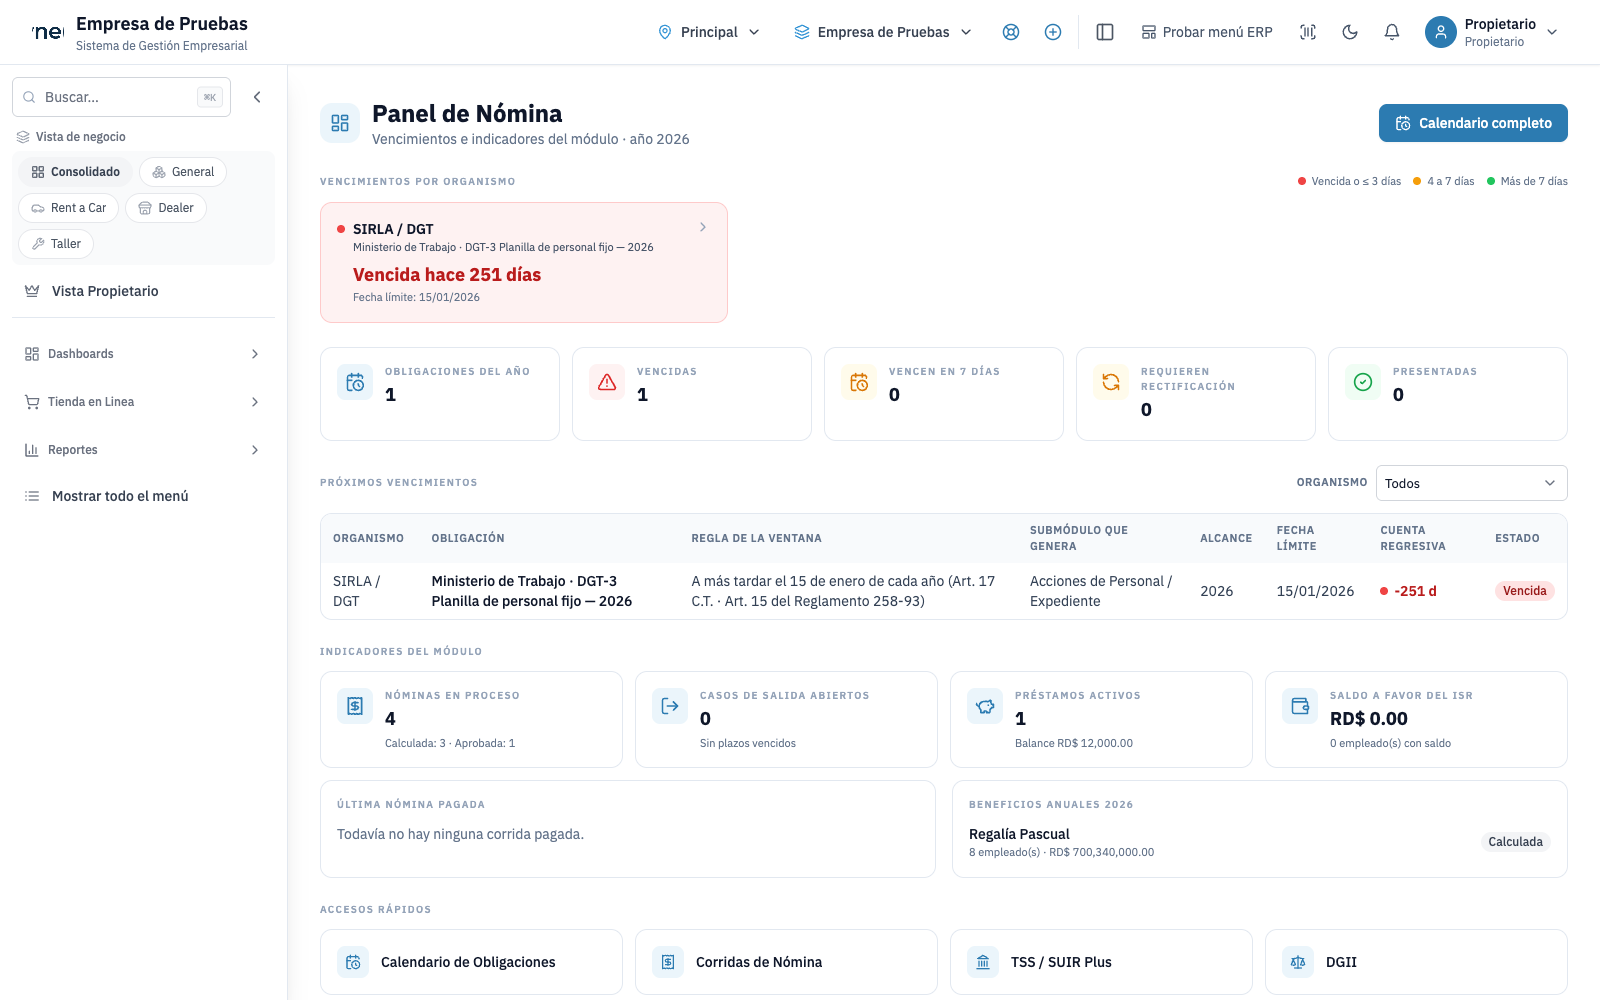
Task: Click the Nóminas en proceso icon
Action: tap(355, 706)
